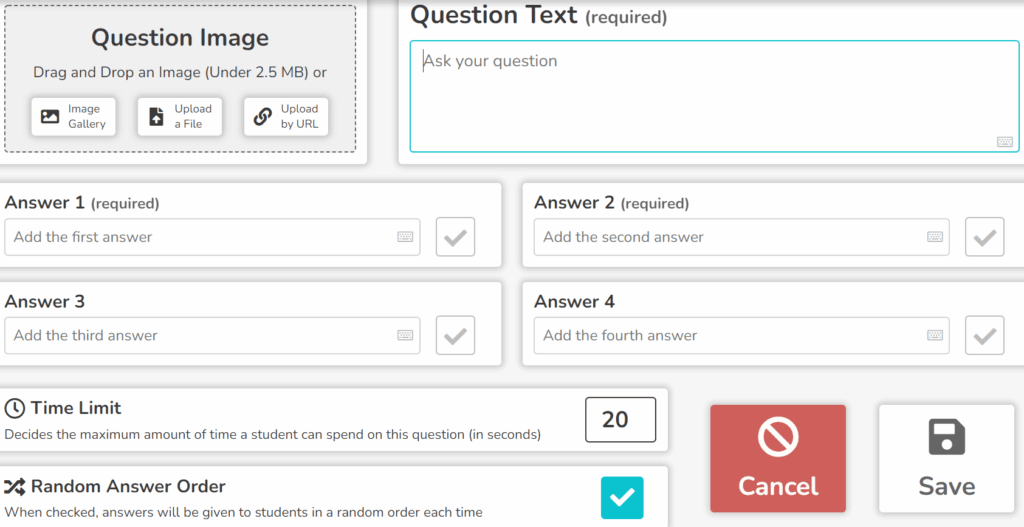
Task: Open keyboard icon in Answer 1 field
Action: [405, 237]
